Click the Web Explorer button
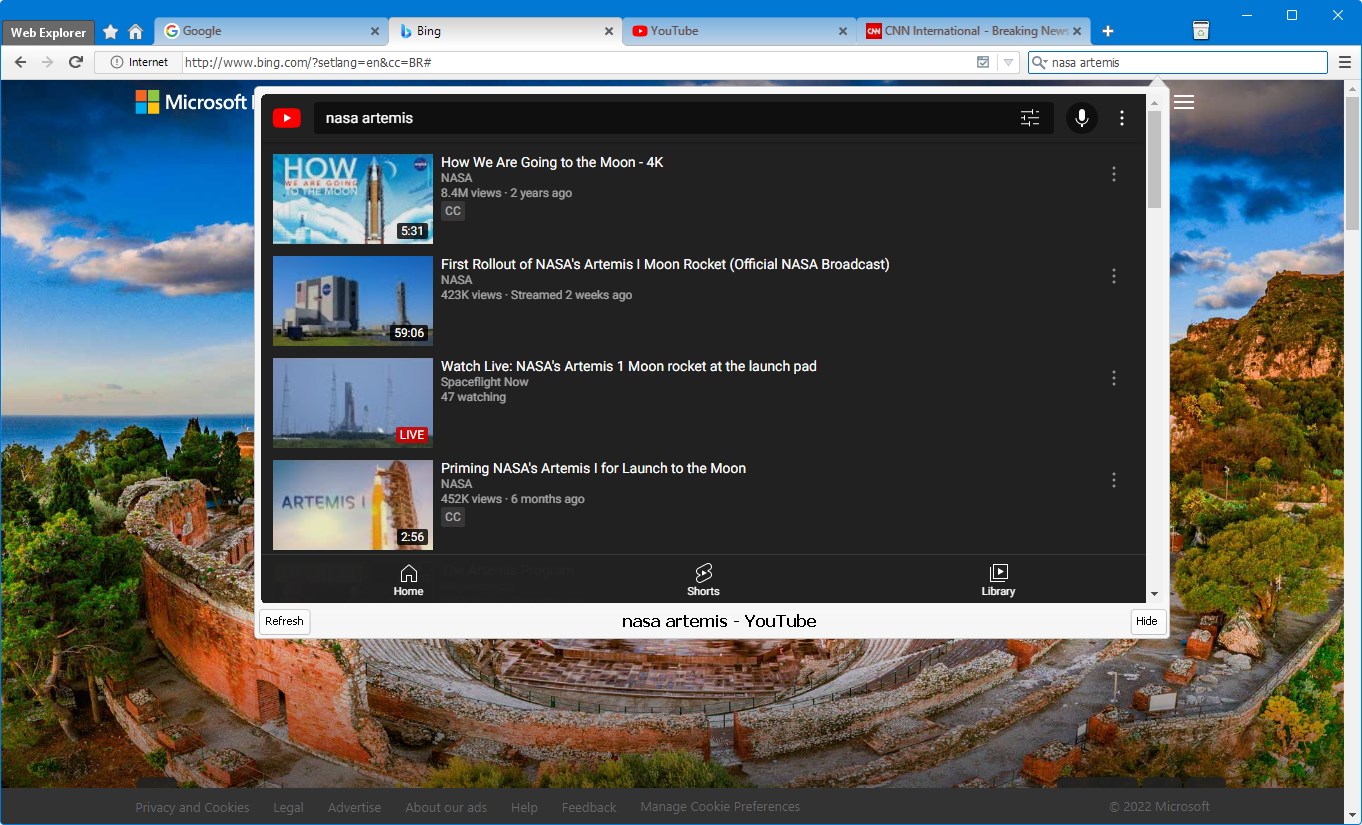 click(x=49, y=33)
